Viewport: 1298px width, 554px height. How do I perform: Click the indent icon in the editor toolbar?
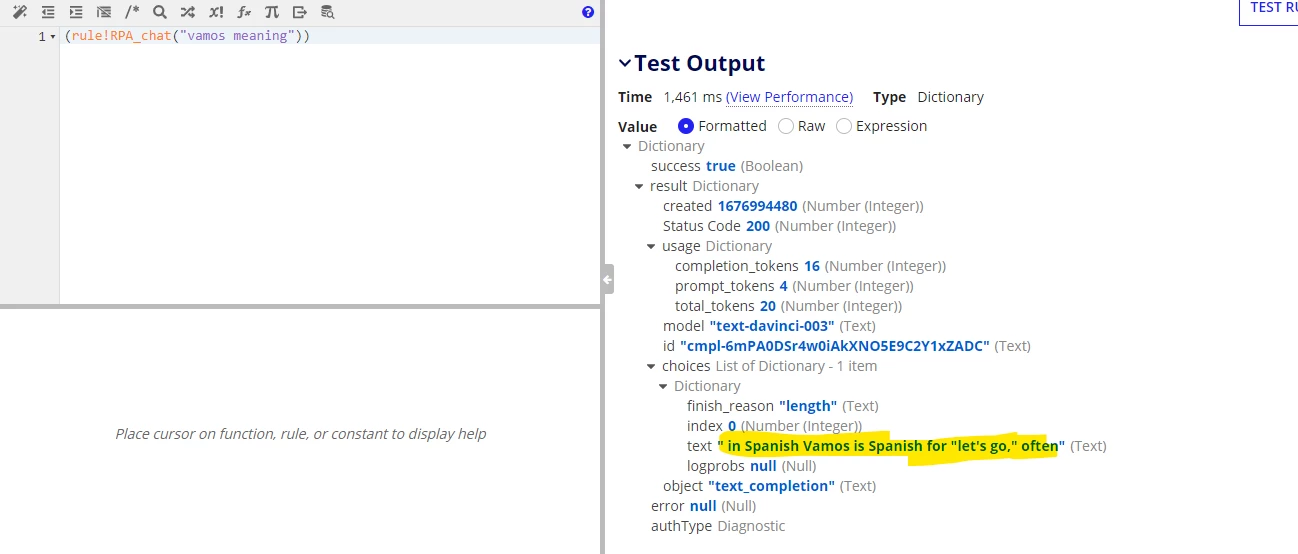coord(76,12)
